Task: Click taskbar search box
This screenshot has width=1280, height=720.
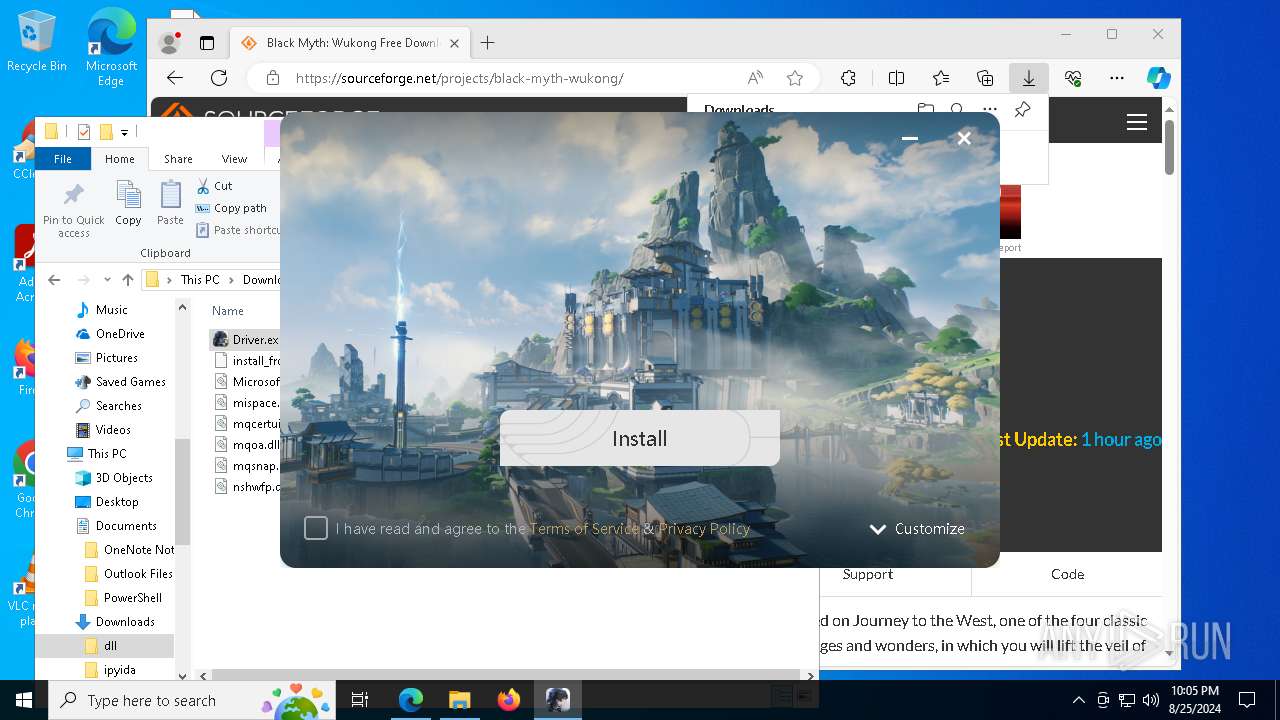Action: tap(193, 700)
